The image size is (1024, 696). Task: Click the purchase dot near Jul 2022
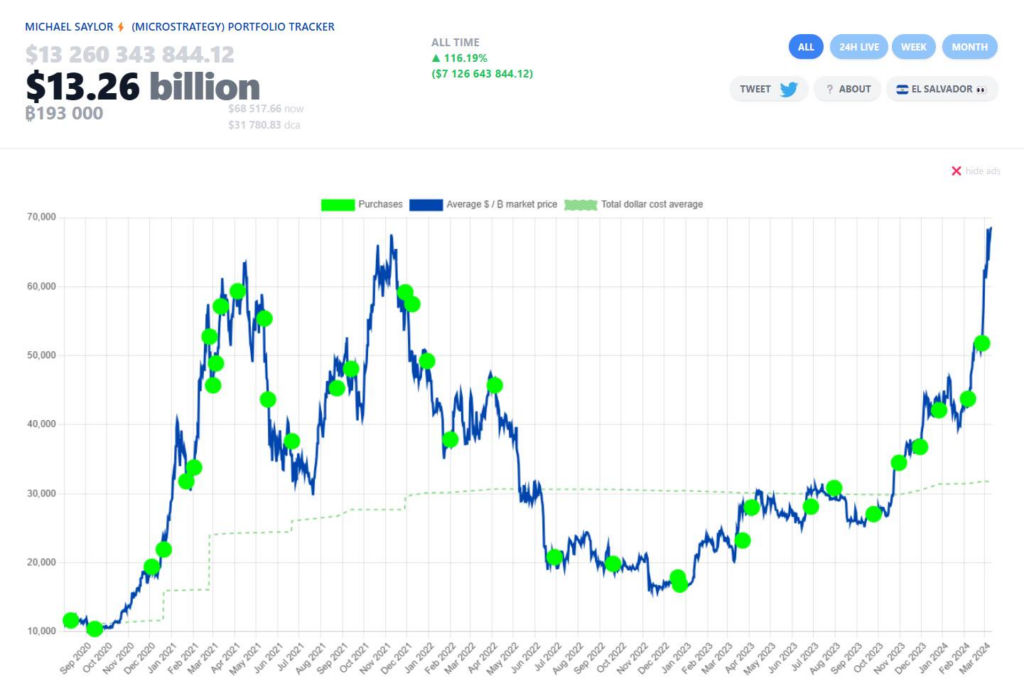554,557
